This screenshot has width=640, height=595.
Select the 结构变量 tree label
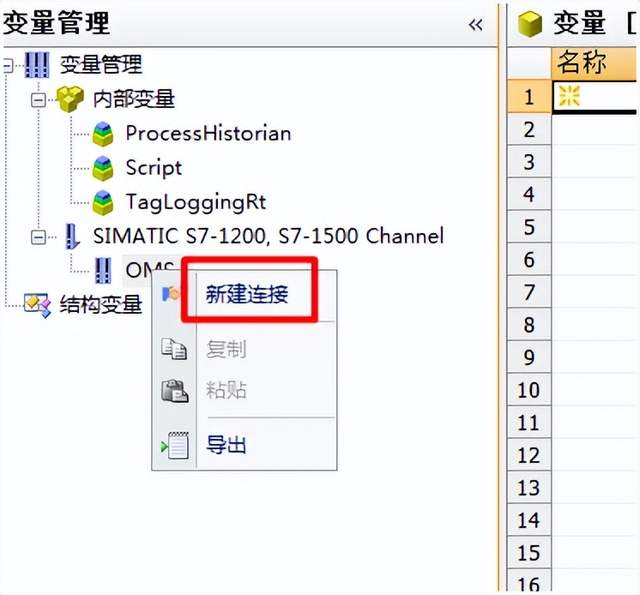tap(101, 304)
